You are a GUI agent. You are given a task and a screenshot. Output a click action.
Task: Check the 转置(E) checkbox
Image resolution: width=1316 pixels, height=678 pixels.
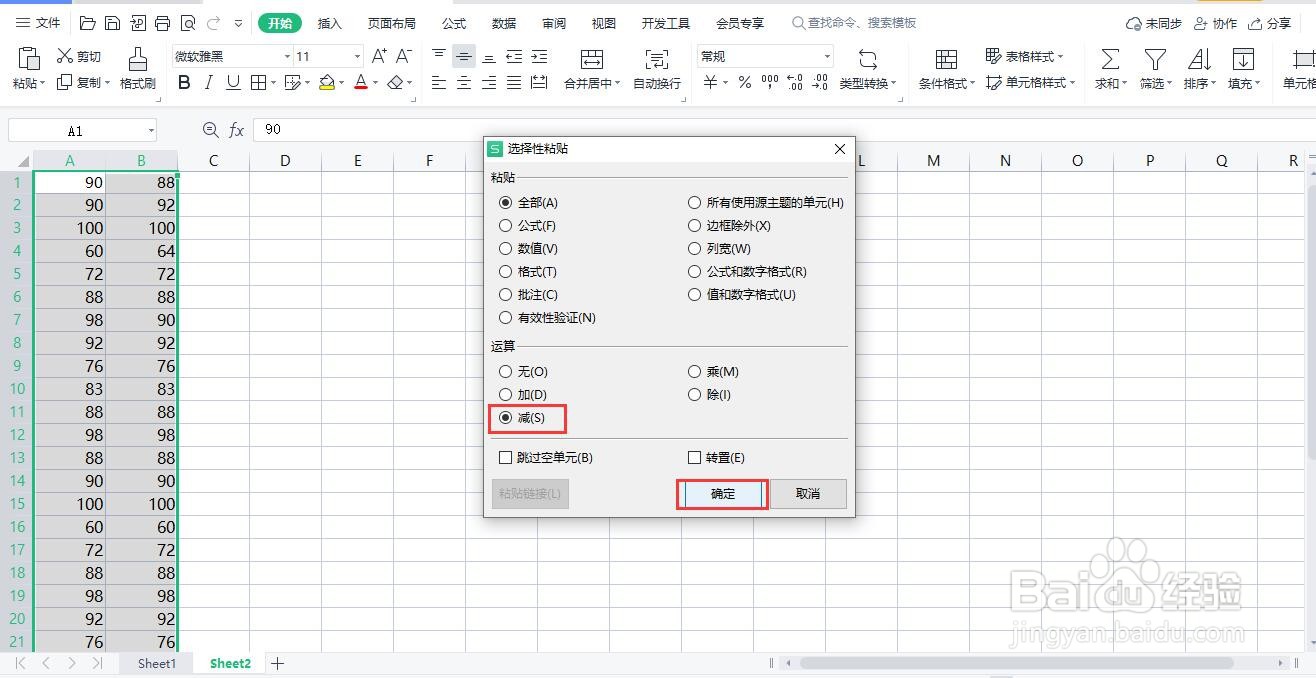click(x=694, y=457)
